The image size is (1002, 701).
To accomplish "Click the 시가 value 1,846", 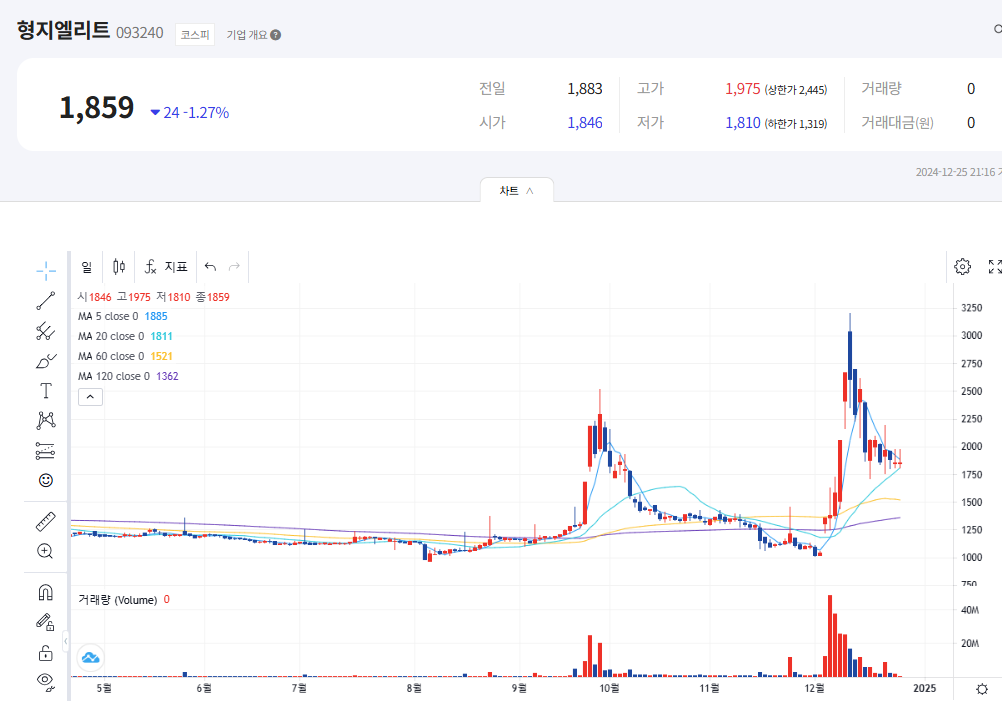I will click(585, 123).
